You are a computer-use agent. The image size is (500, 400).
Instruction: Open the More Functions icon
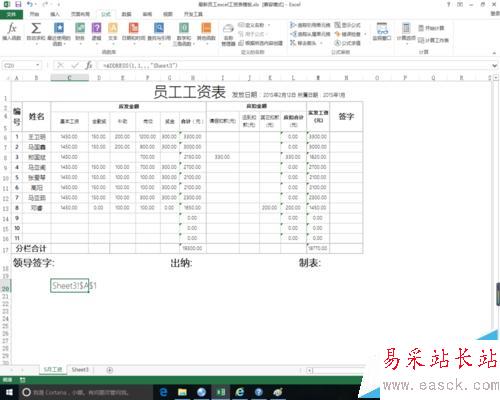coord(206,28)
